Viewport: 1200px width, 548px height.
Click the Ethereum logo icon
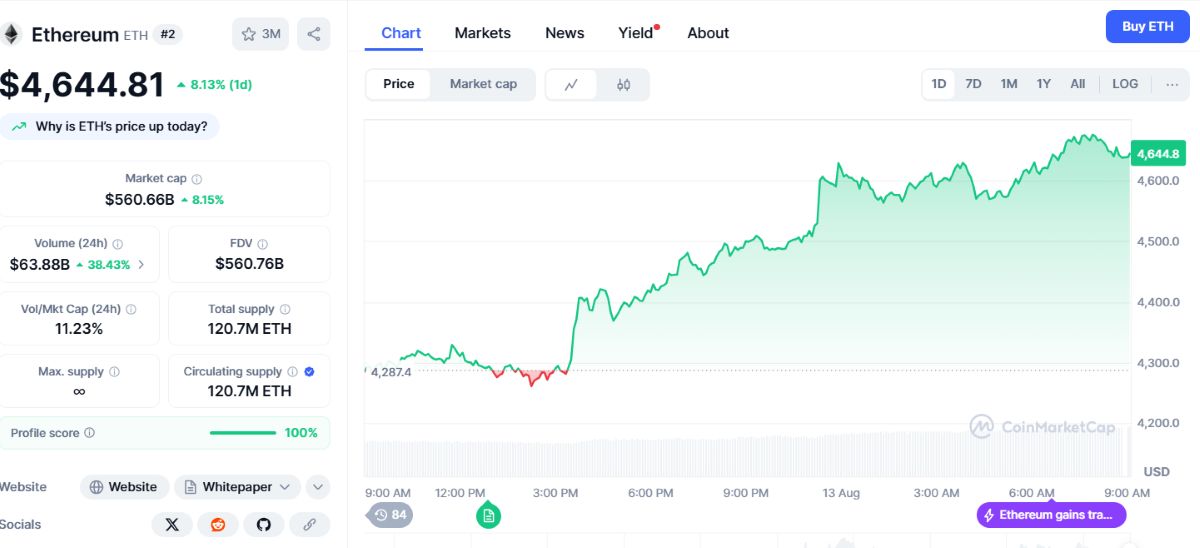(x=12, y=34)
